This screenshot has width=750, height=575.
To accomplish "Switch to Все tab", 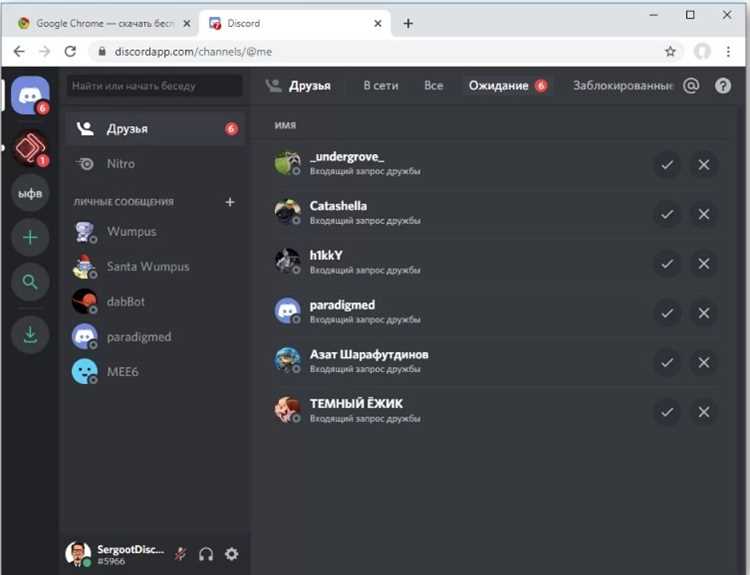I will pos(433,86).
